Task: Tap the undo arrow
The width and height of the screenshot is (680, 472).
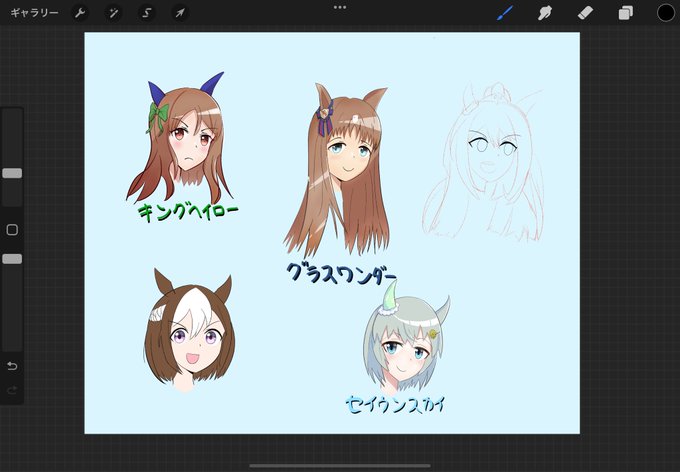Action: 12,366
